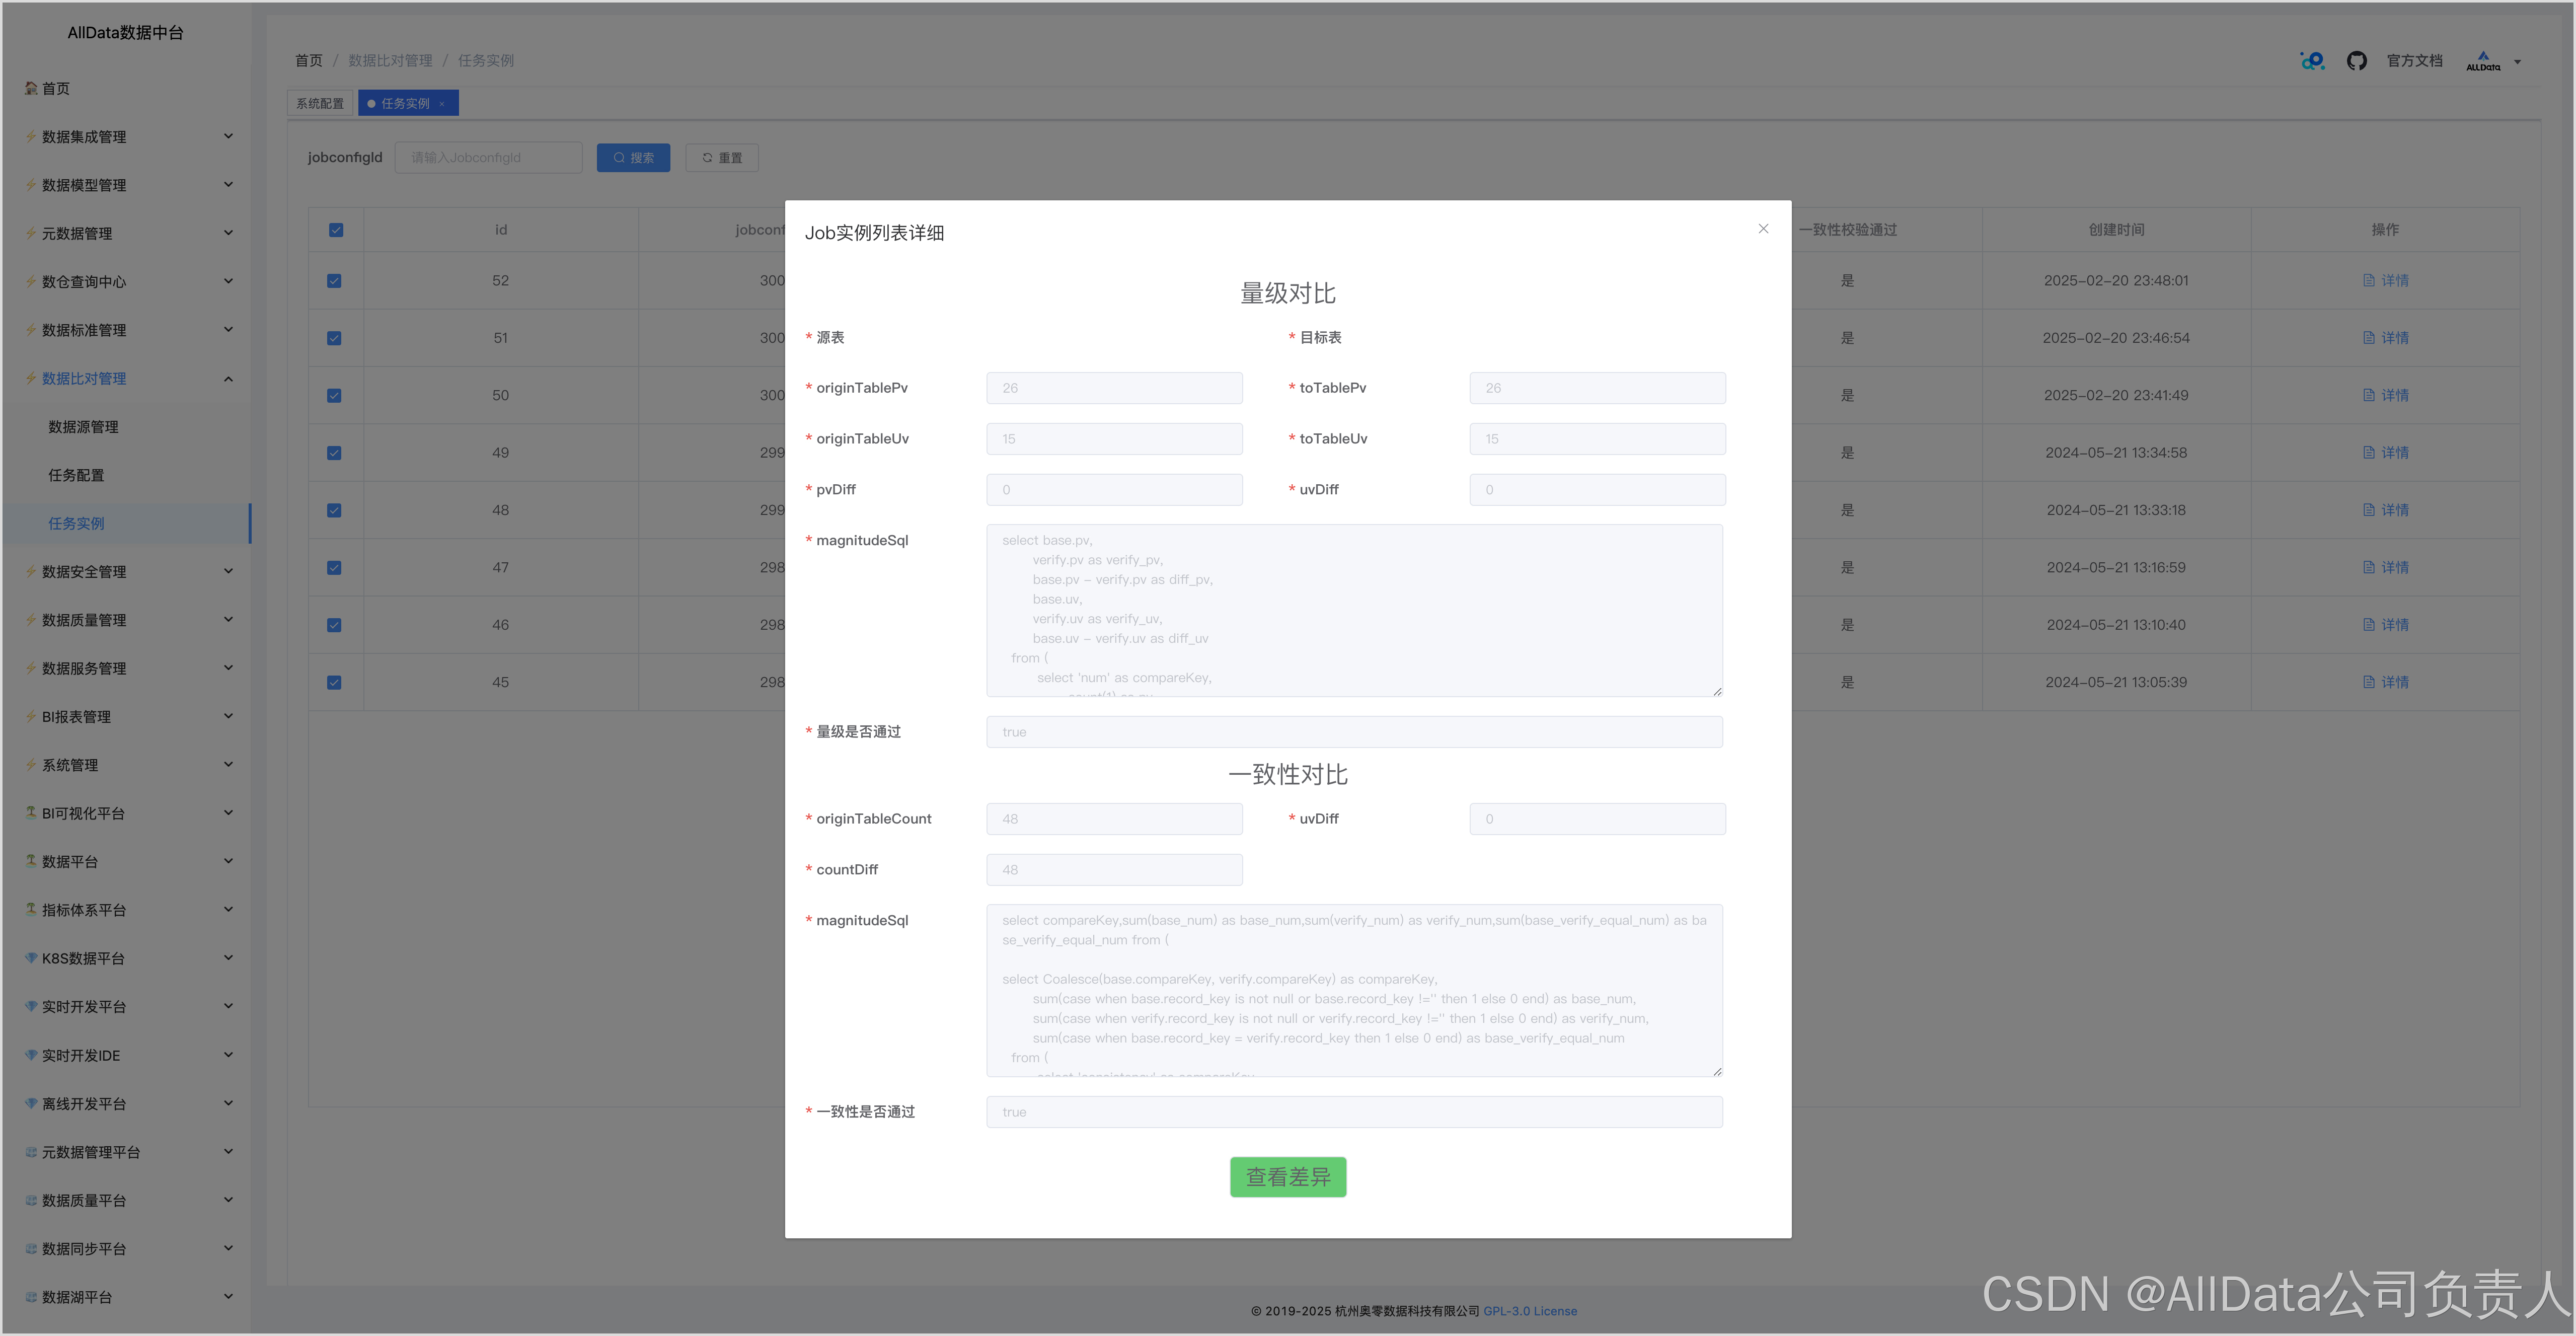2576x1336 pixels.
Task: Close the Job实例列表详细 dialog
Action: (1763, 229)
